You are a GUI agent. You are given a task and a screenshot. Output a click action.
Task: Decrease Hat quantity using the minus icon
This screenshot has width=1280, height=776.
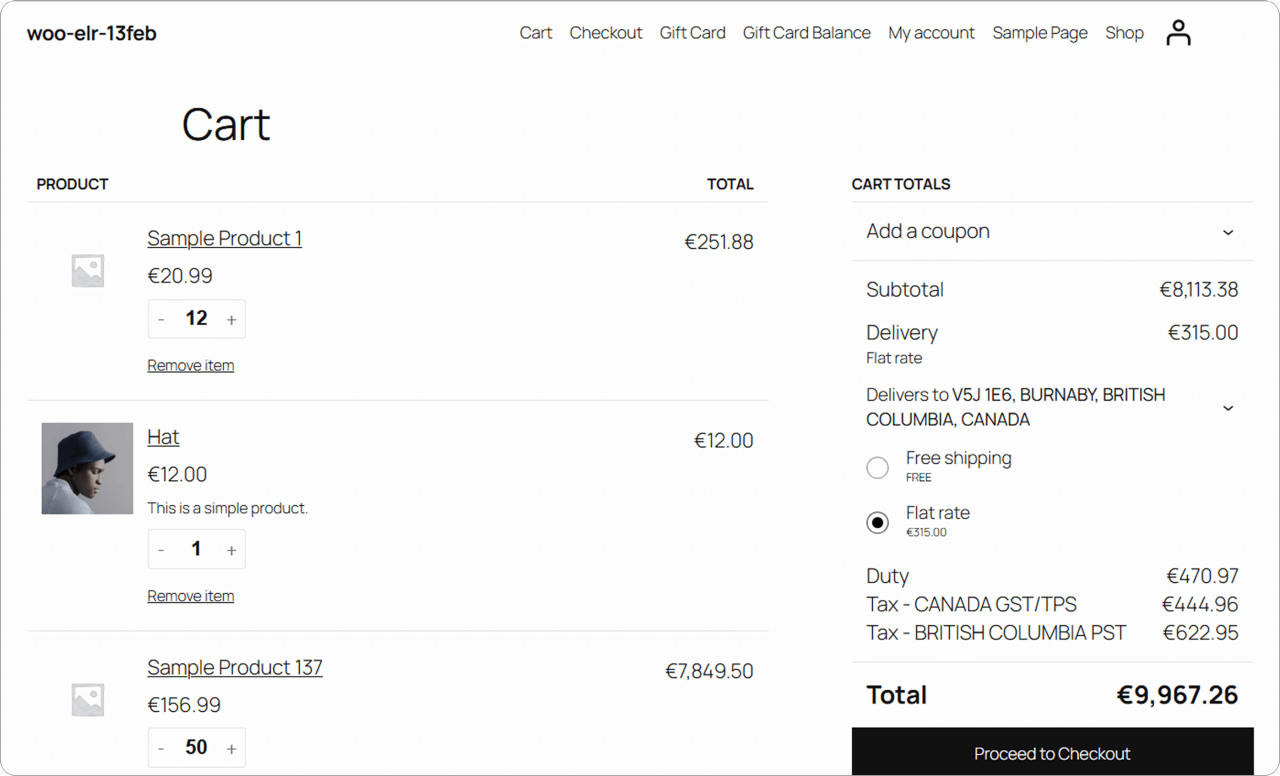tap(161, 548)
